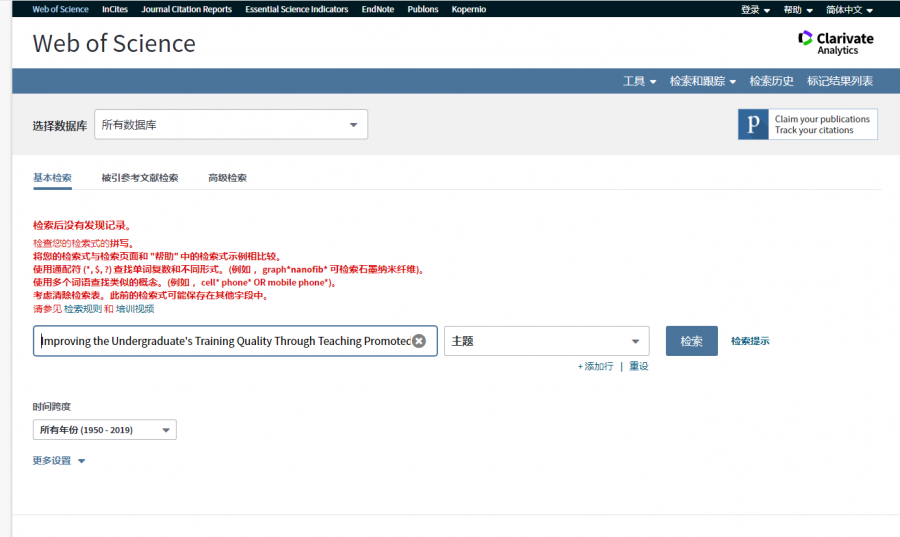
Task: Open the 所有年份 (1950 - 2019) timespan dropdown
Action: pos(104,430)
